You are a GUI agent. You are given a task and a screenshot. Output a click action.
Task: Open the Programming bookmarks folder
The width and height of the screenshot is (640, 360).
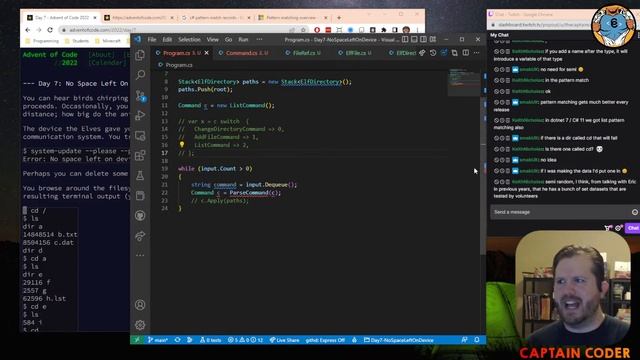[x=42, y=41]
